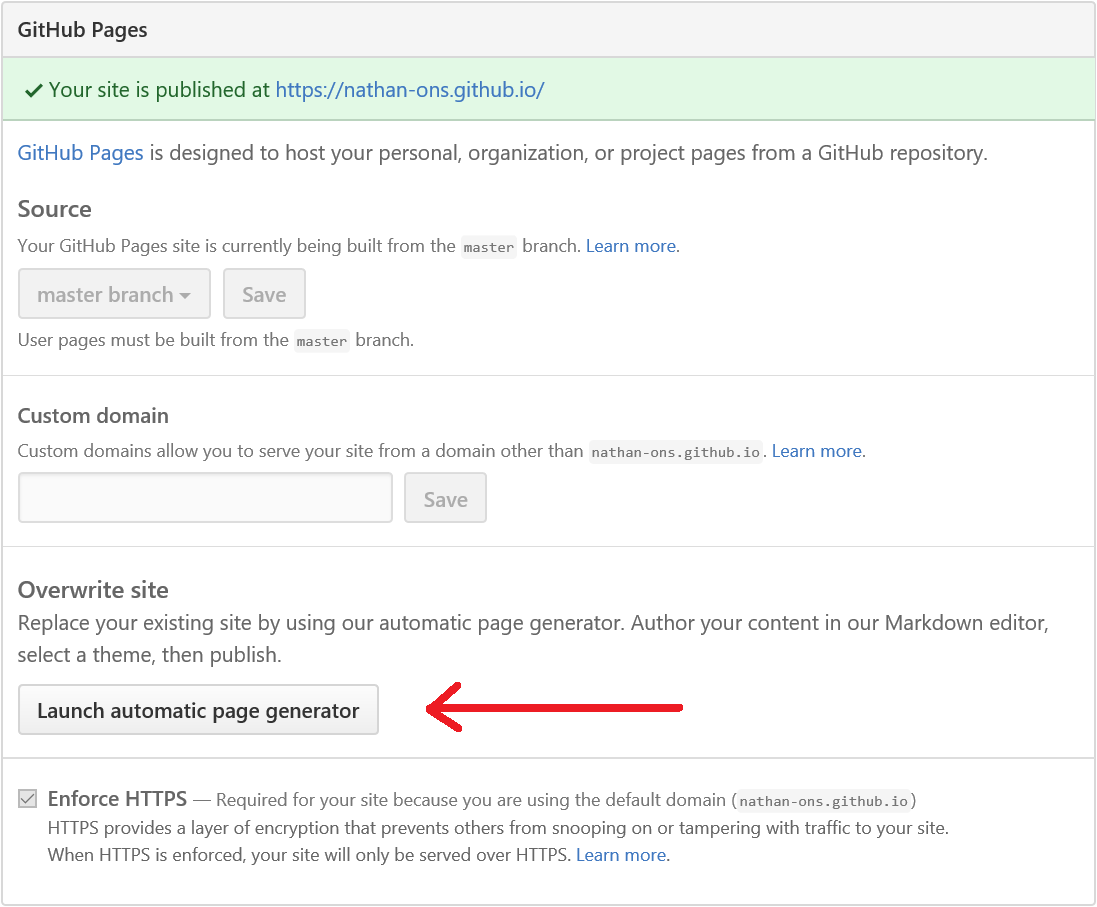Select the Custom domain heading
Image resolution: width=1097 pixels, height=907 pixels.
pyautogui.click(x=93, y=416)
